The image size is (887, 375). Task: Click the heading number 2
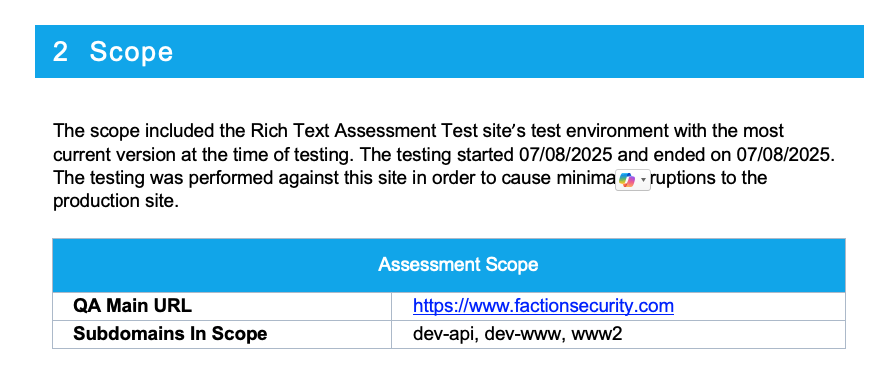coord(61,51)
